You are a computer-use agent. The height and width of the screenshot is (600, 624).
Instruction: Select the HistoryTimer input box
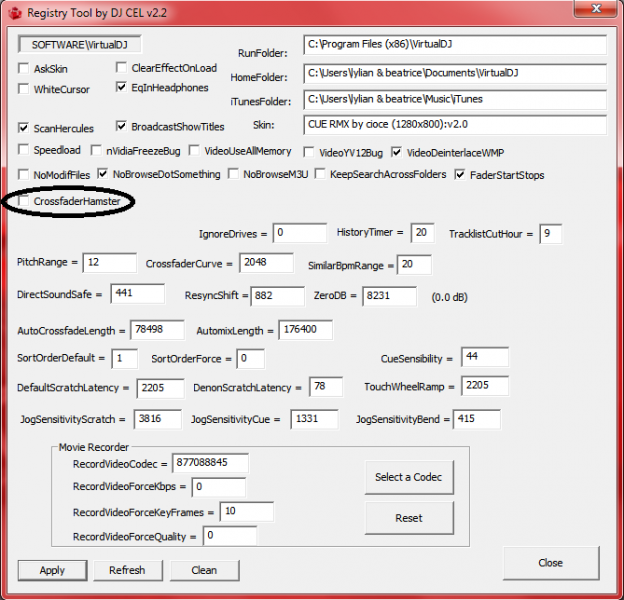[422, 233]
